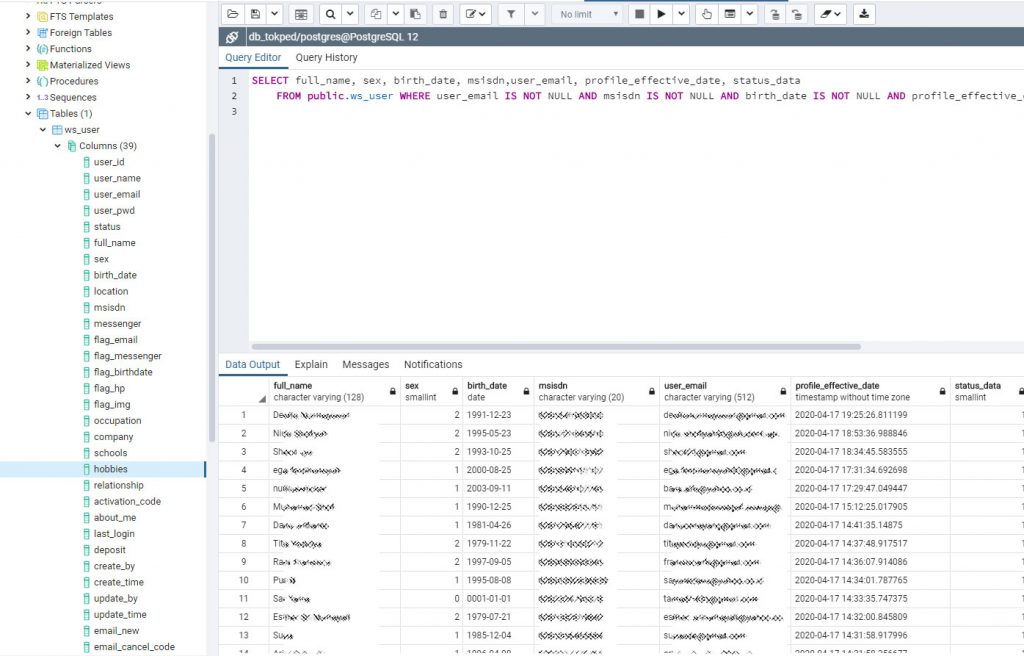The height and width of the screenshot is (656, 1024).
Task: Switch to the Query History tab
Action: pos(326,58)
